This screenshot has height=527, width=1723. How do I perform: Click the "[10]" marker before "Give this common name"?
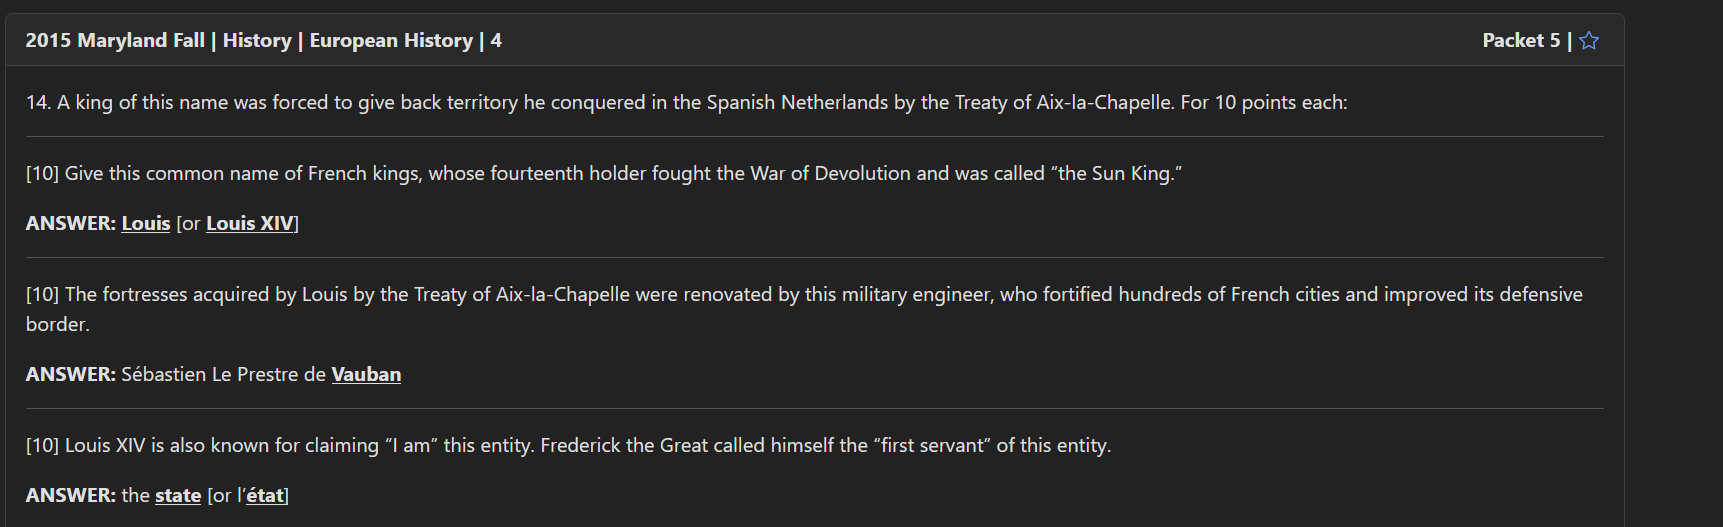pyautogui.click(x=42, y=173)
